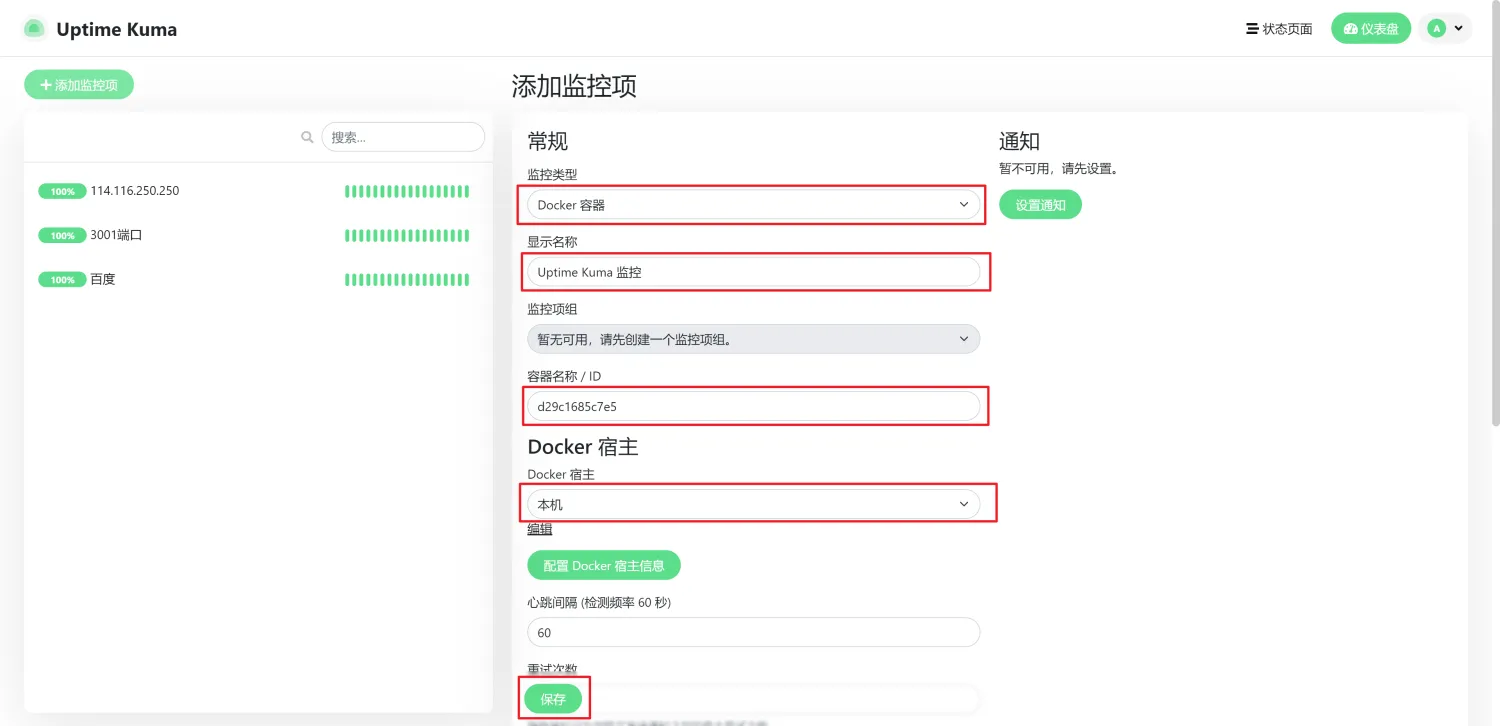Click the 100% badge for 百度
This screenshot has height=726, width=1500.
[62, 280]
